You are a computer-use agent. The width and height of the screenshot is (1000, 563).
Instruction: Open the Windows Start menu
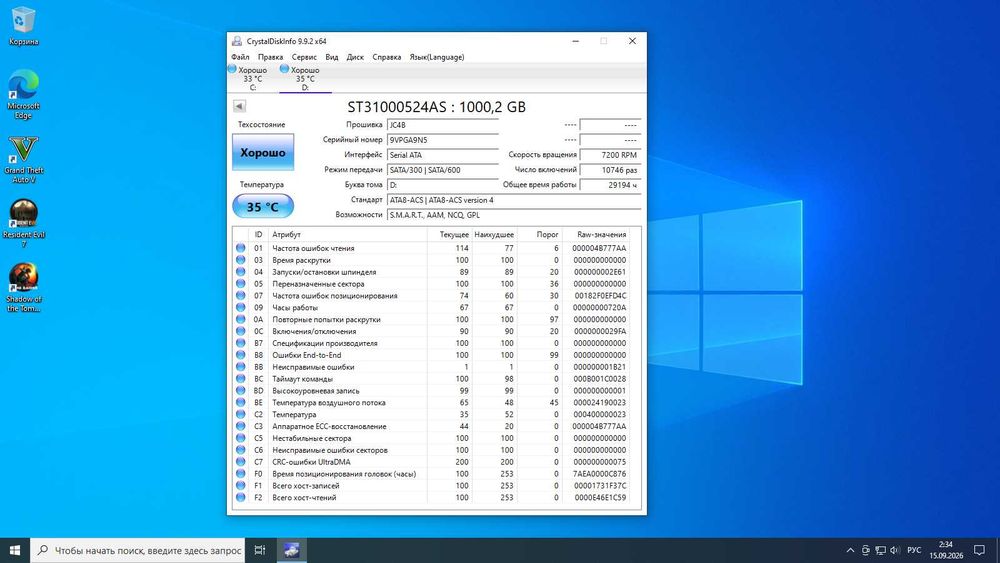pyautogui.click(x=15, y=550)
